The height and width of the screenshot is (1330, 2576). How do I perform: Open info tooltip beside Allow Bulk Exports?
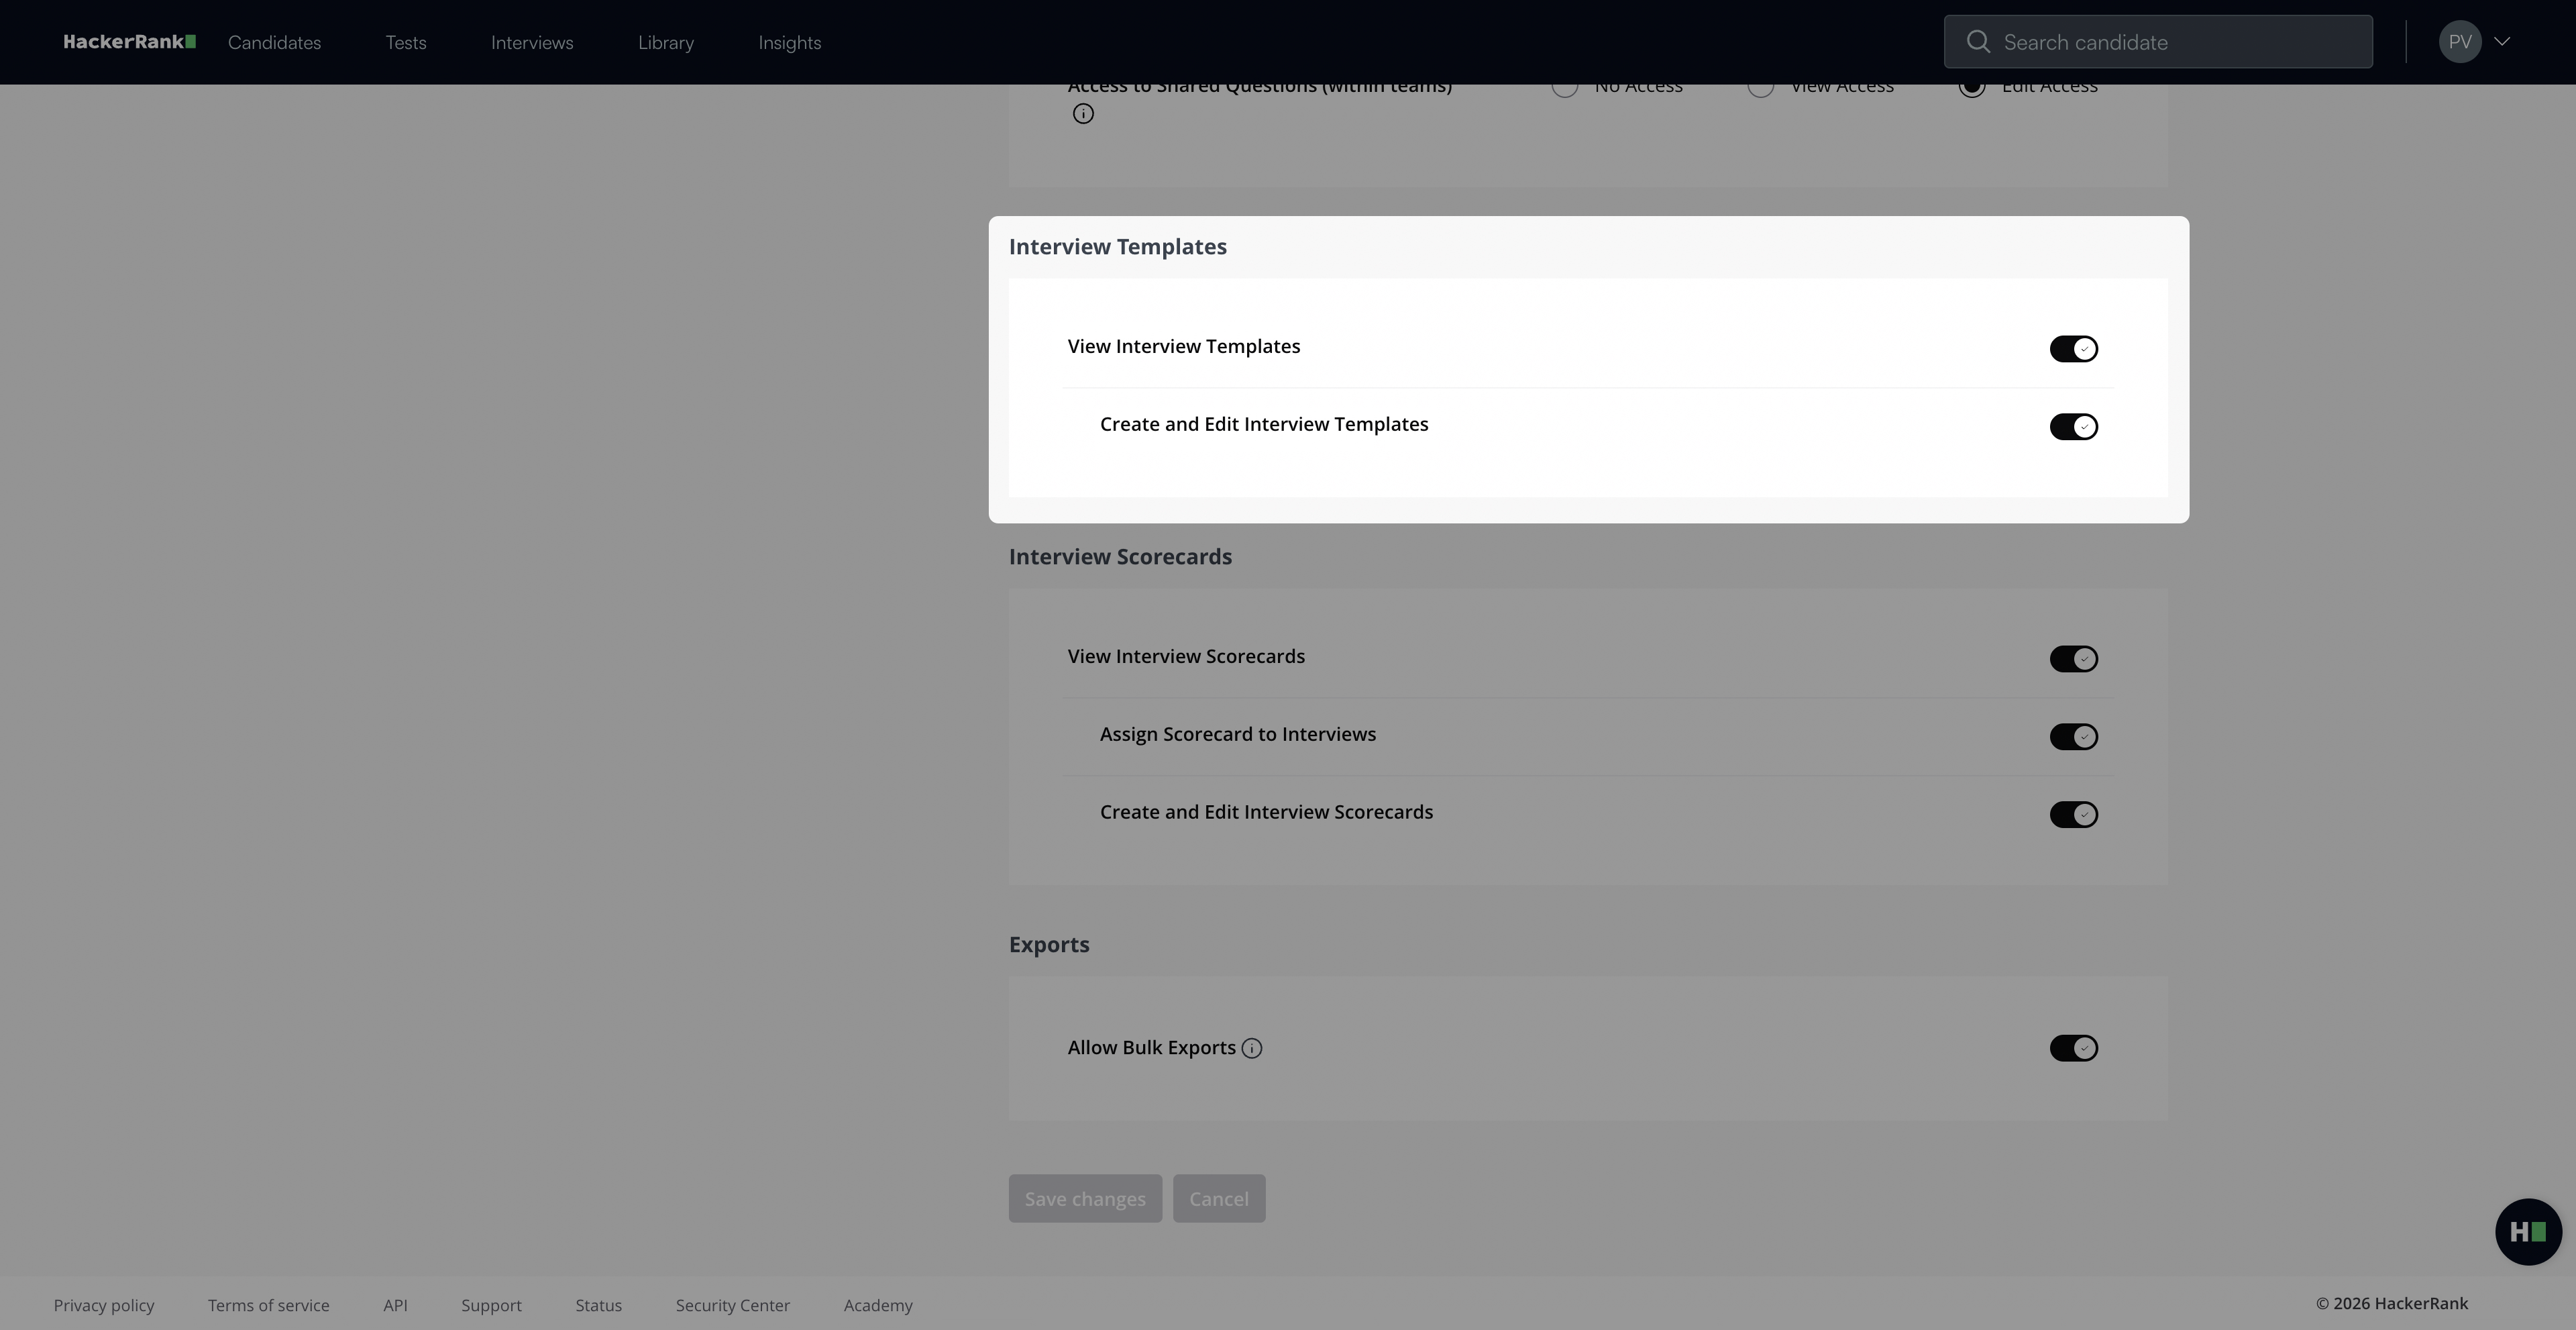tap(1253, 1049)
